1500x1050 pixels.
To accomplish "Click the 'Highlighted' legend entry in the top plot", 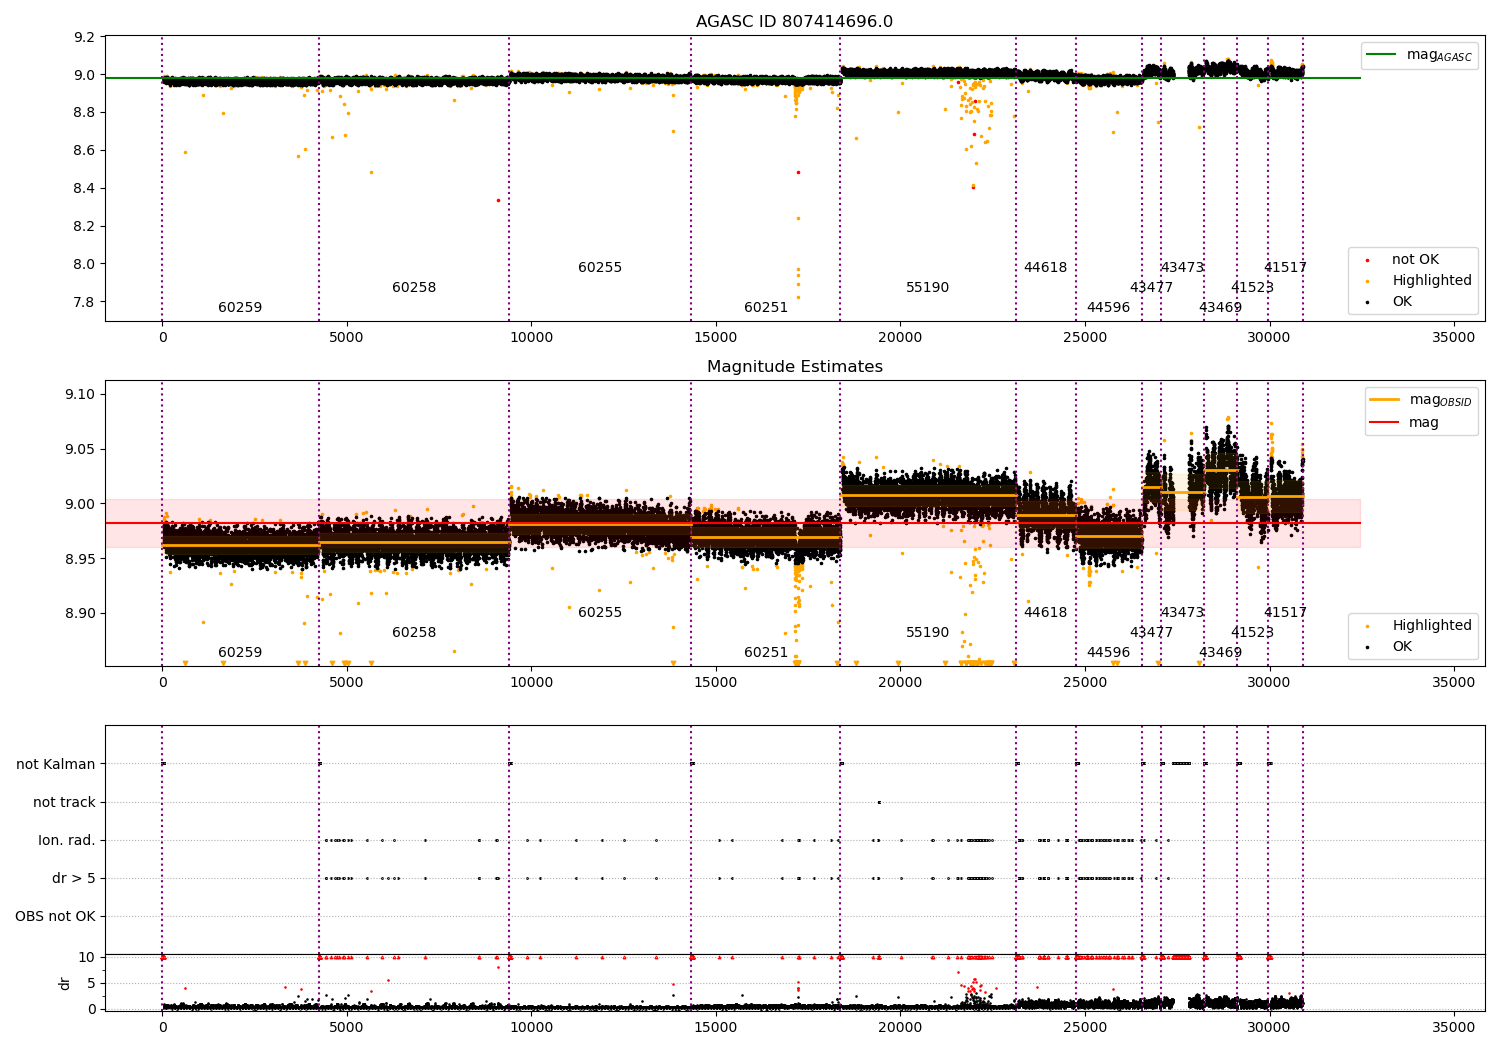I will click(1432, 281).
